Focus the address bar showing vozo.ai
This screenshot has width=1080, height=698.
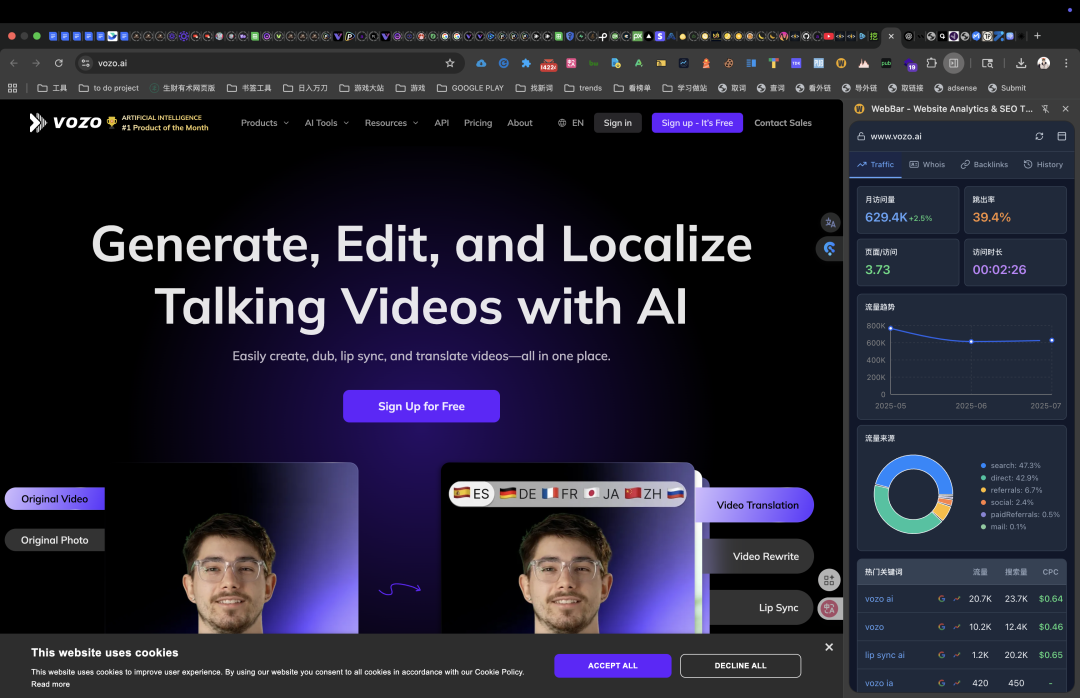click(x=269, y=63)
